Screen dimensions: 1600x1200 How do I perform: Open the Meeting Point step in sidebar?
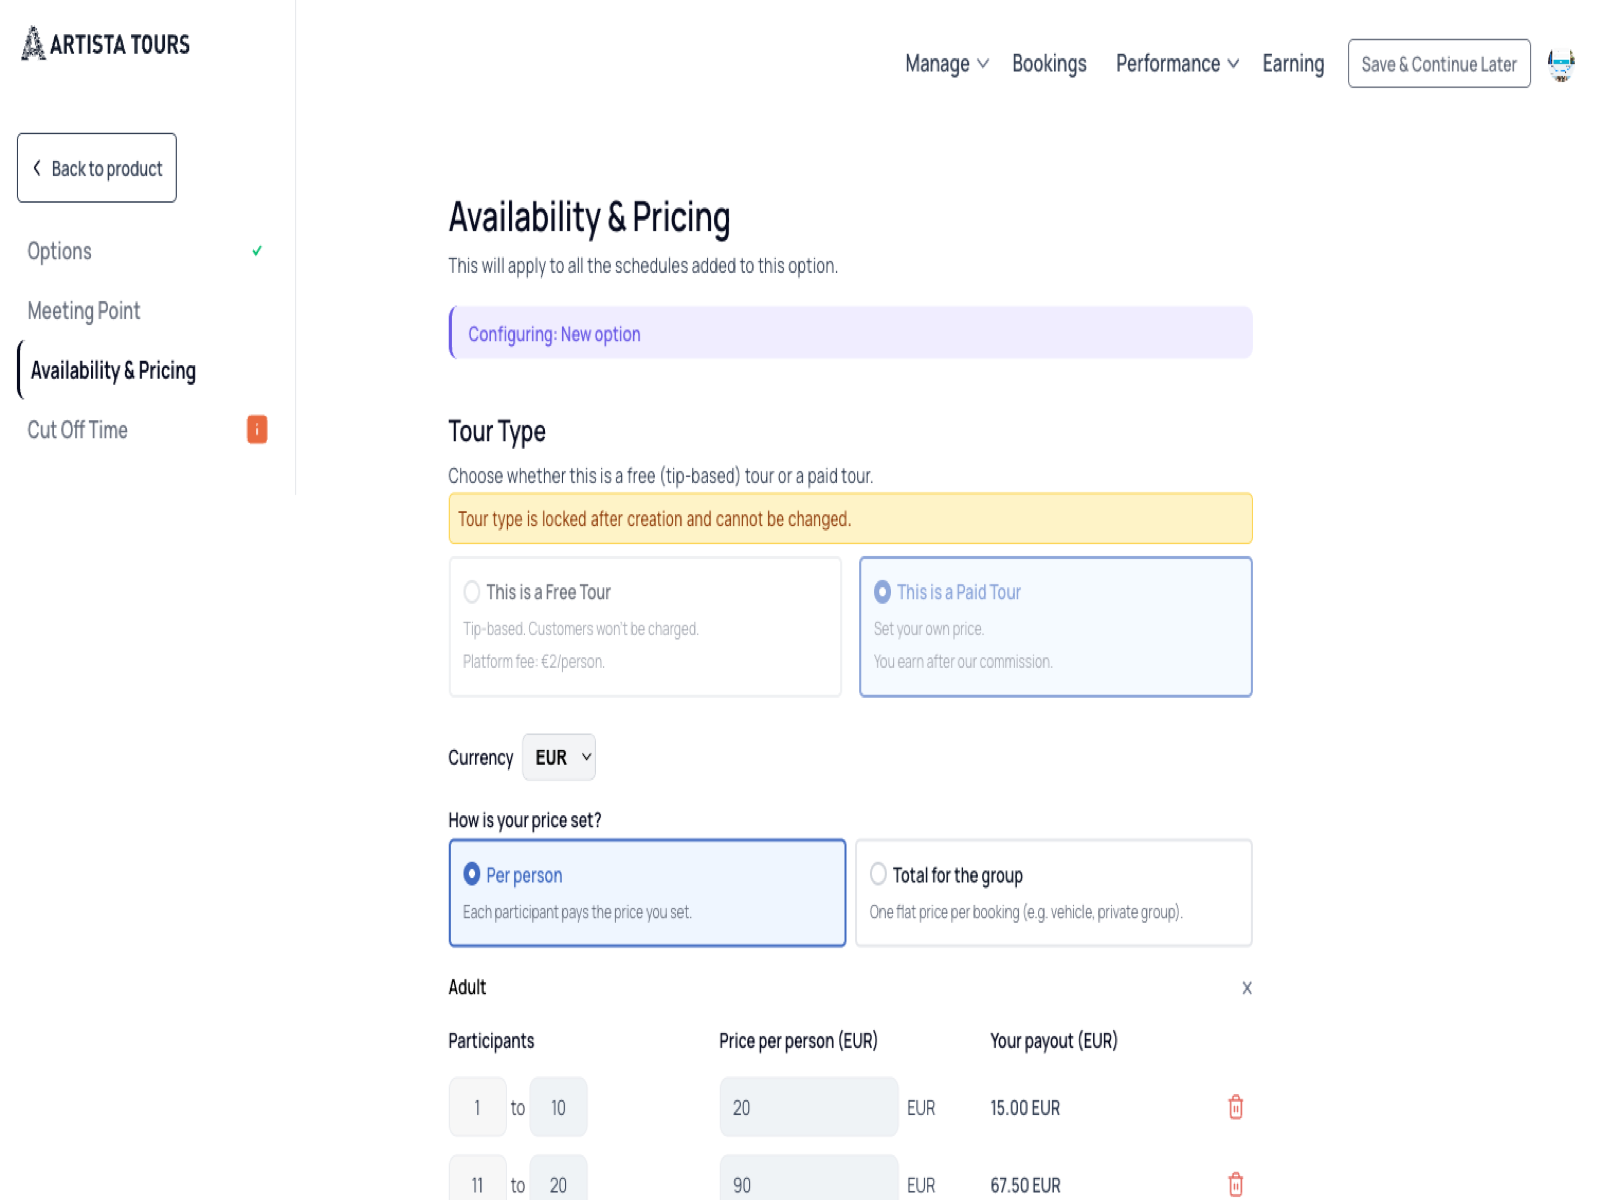point(84,311)
